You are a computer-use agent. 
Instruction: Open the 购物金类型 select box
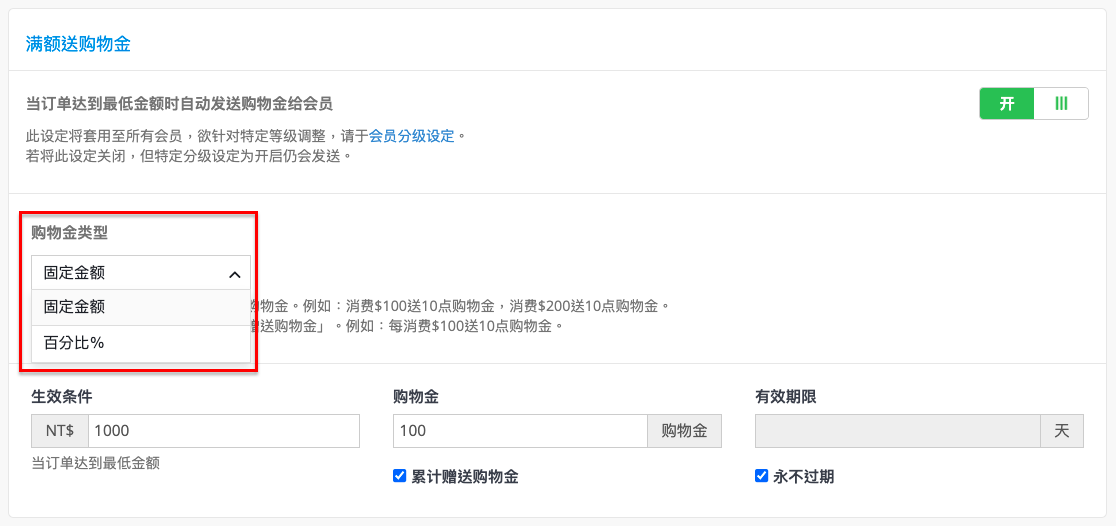pos(141,273)
